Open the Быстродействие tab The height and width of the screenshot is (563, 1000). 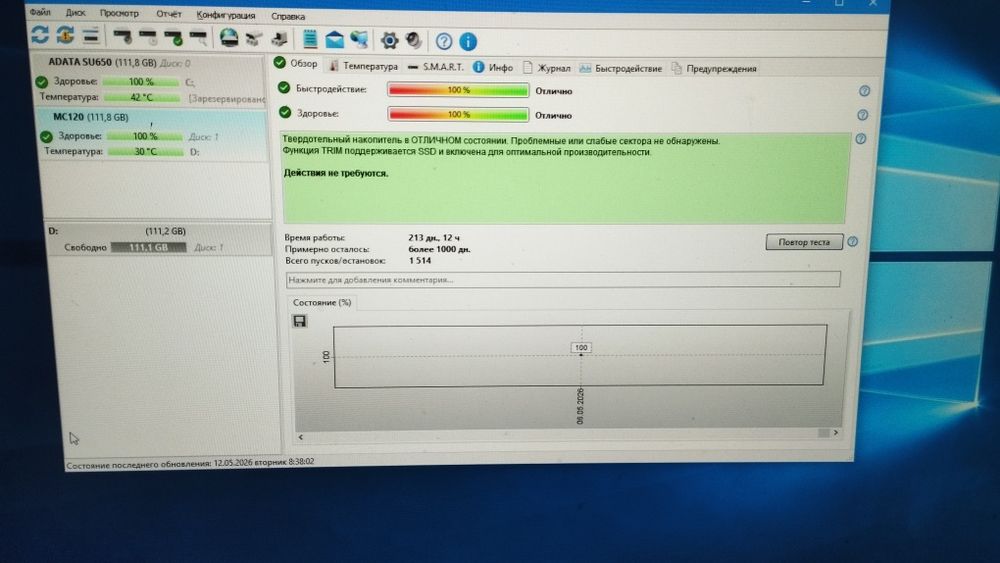pos(621,68)
